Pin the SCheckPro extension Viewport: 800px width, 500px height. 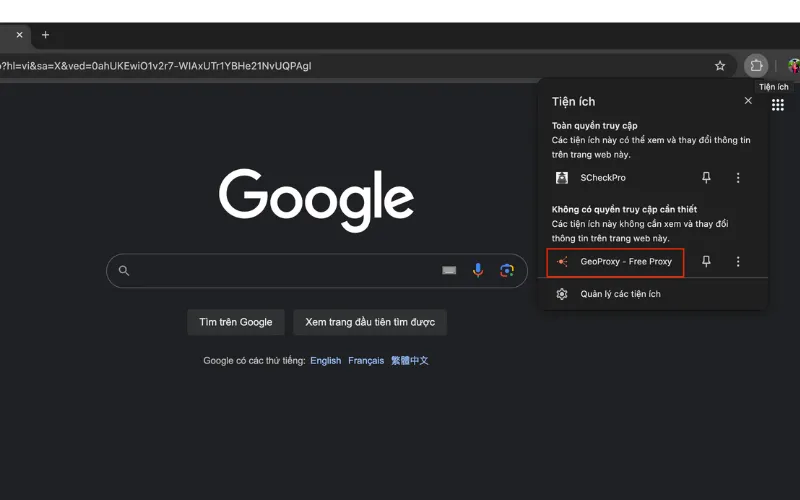[x=706, y=178]
